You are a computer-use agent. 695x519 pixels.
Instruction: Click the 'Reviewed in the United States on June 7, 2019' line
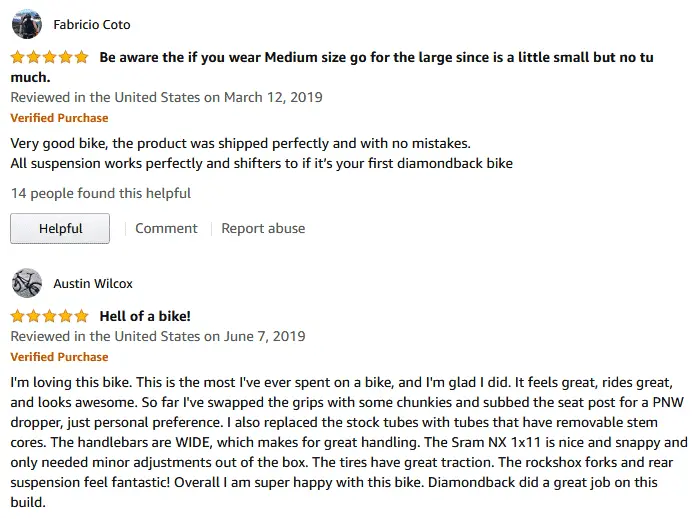[158, 336]
